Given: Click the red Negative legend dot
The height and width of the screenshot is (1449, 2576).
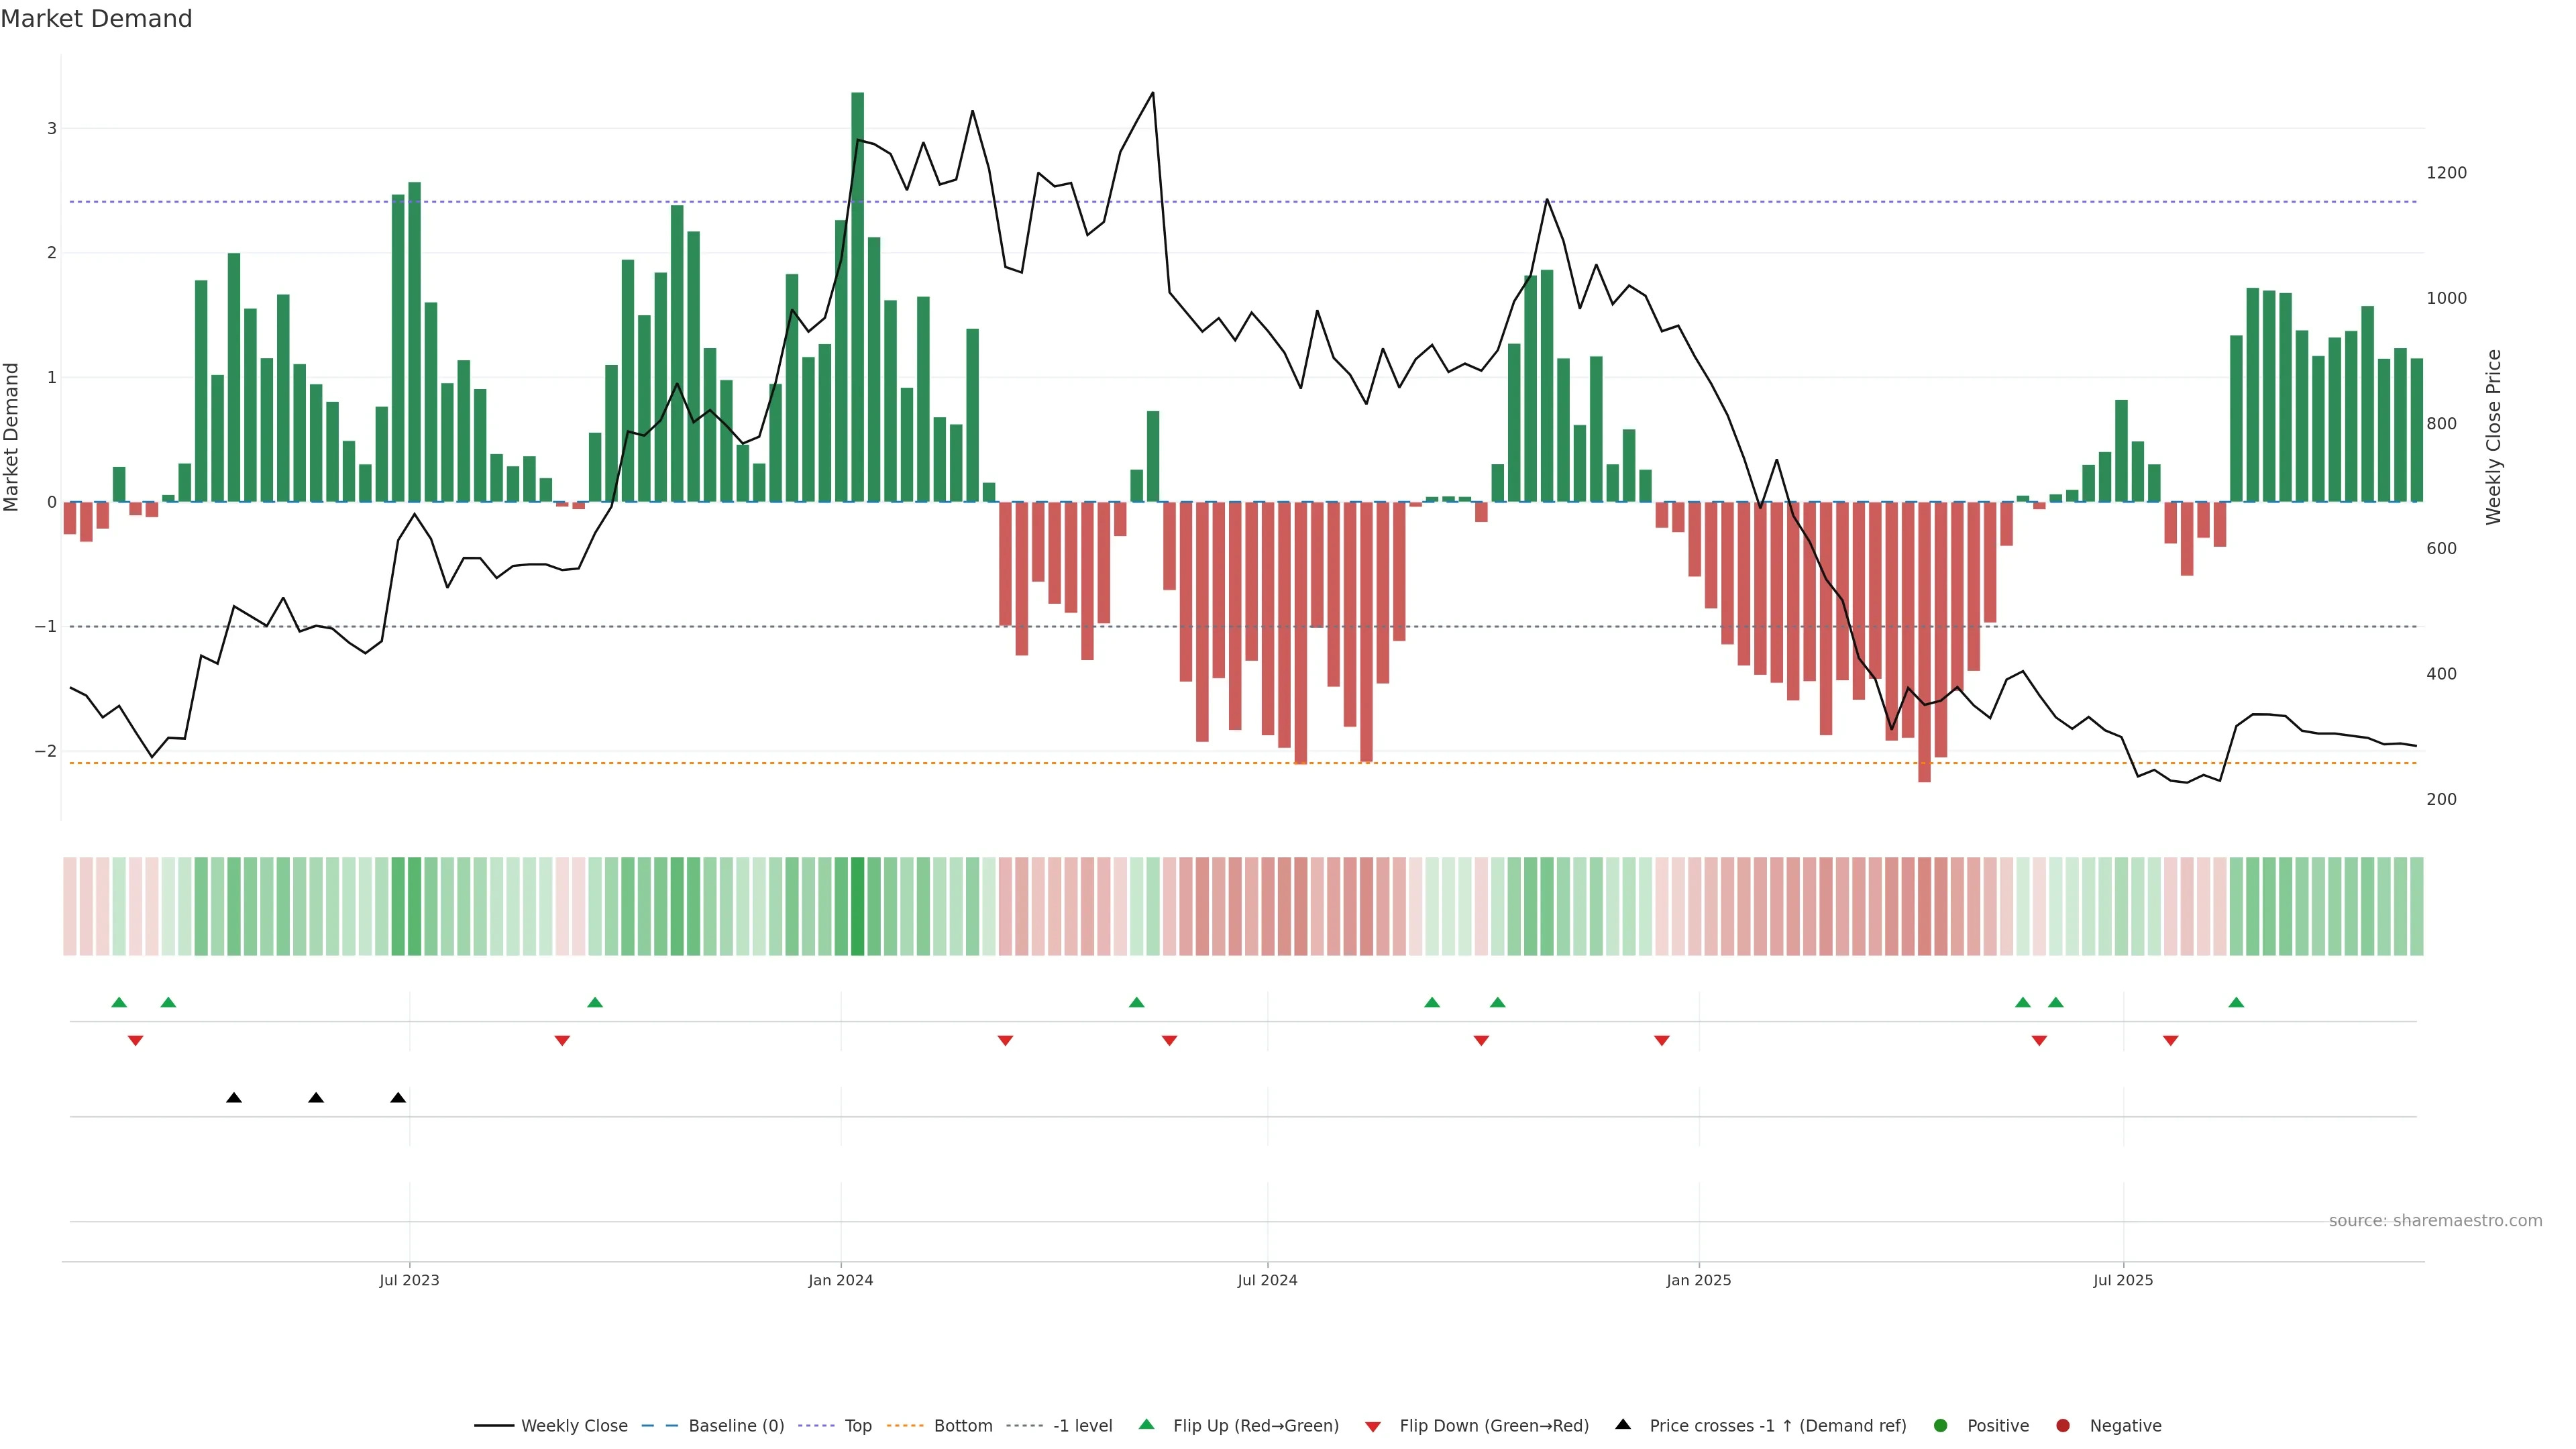Looking at the screenshot, I should point(2062,1426).
